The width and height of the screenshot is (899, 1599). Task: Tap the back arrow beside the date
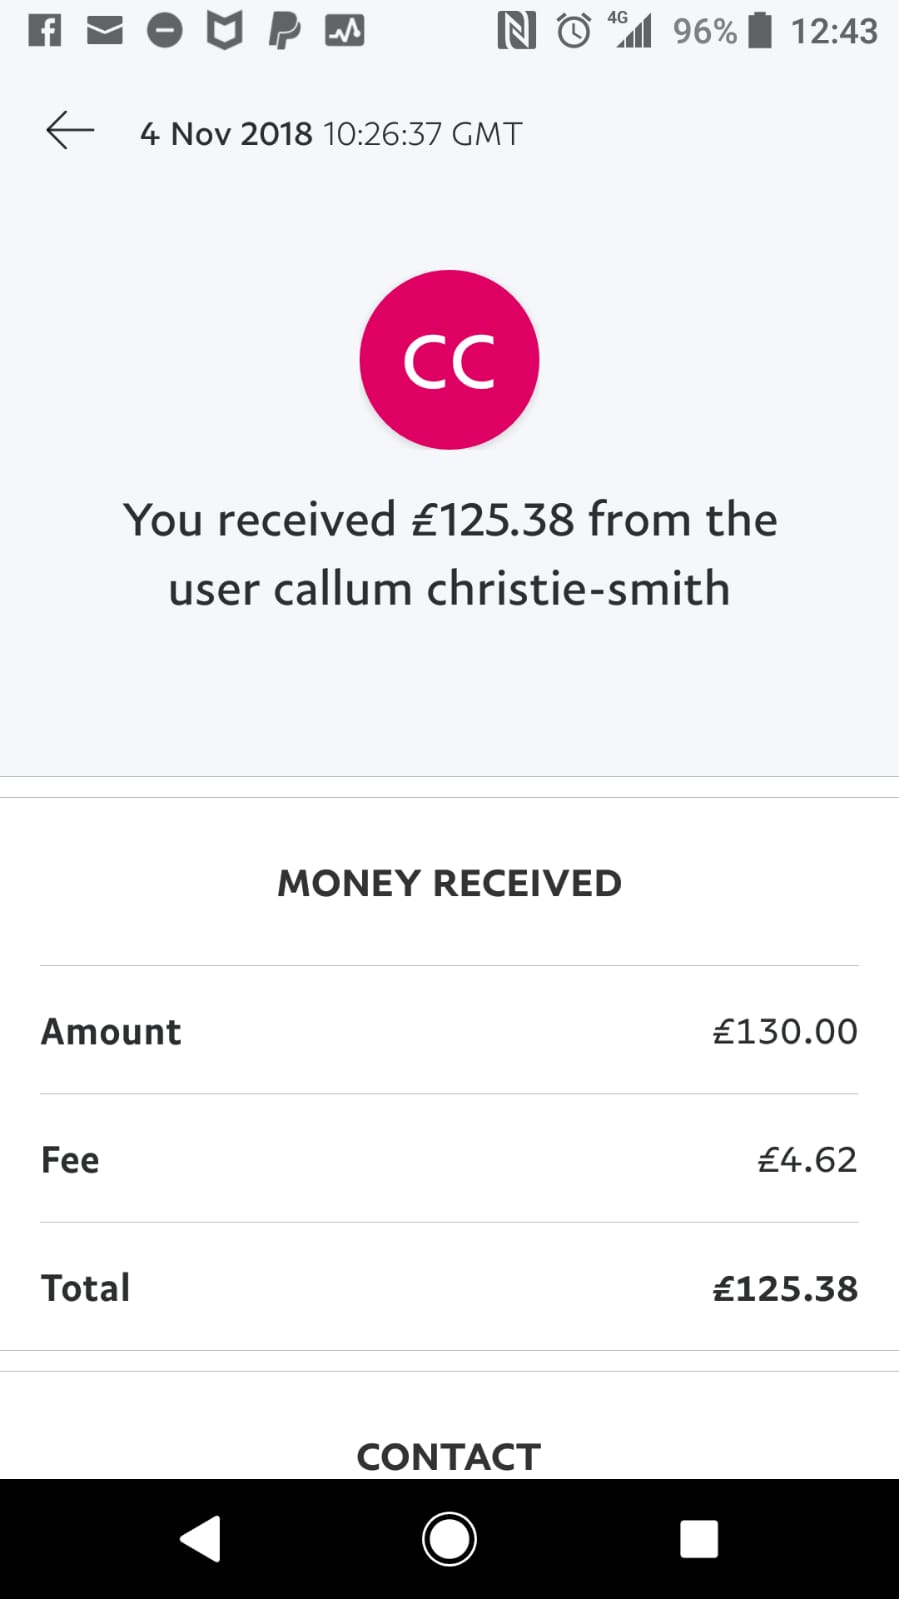coord(70,131)
